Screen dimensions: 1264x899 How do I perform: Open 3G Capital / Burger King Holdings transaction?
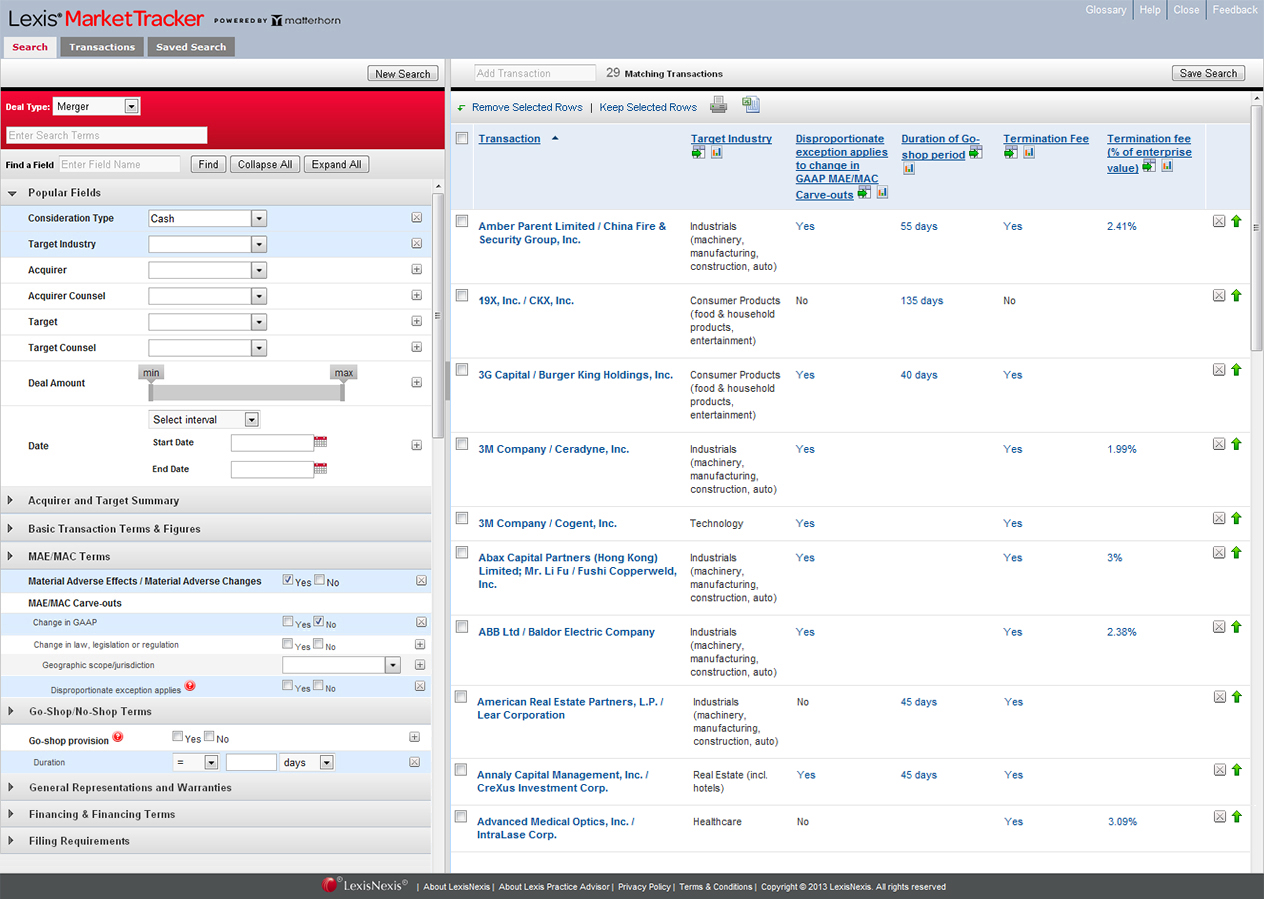click(576, 375)
